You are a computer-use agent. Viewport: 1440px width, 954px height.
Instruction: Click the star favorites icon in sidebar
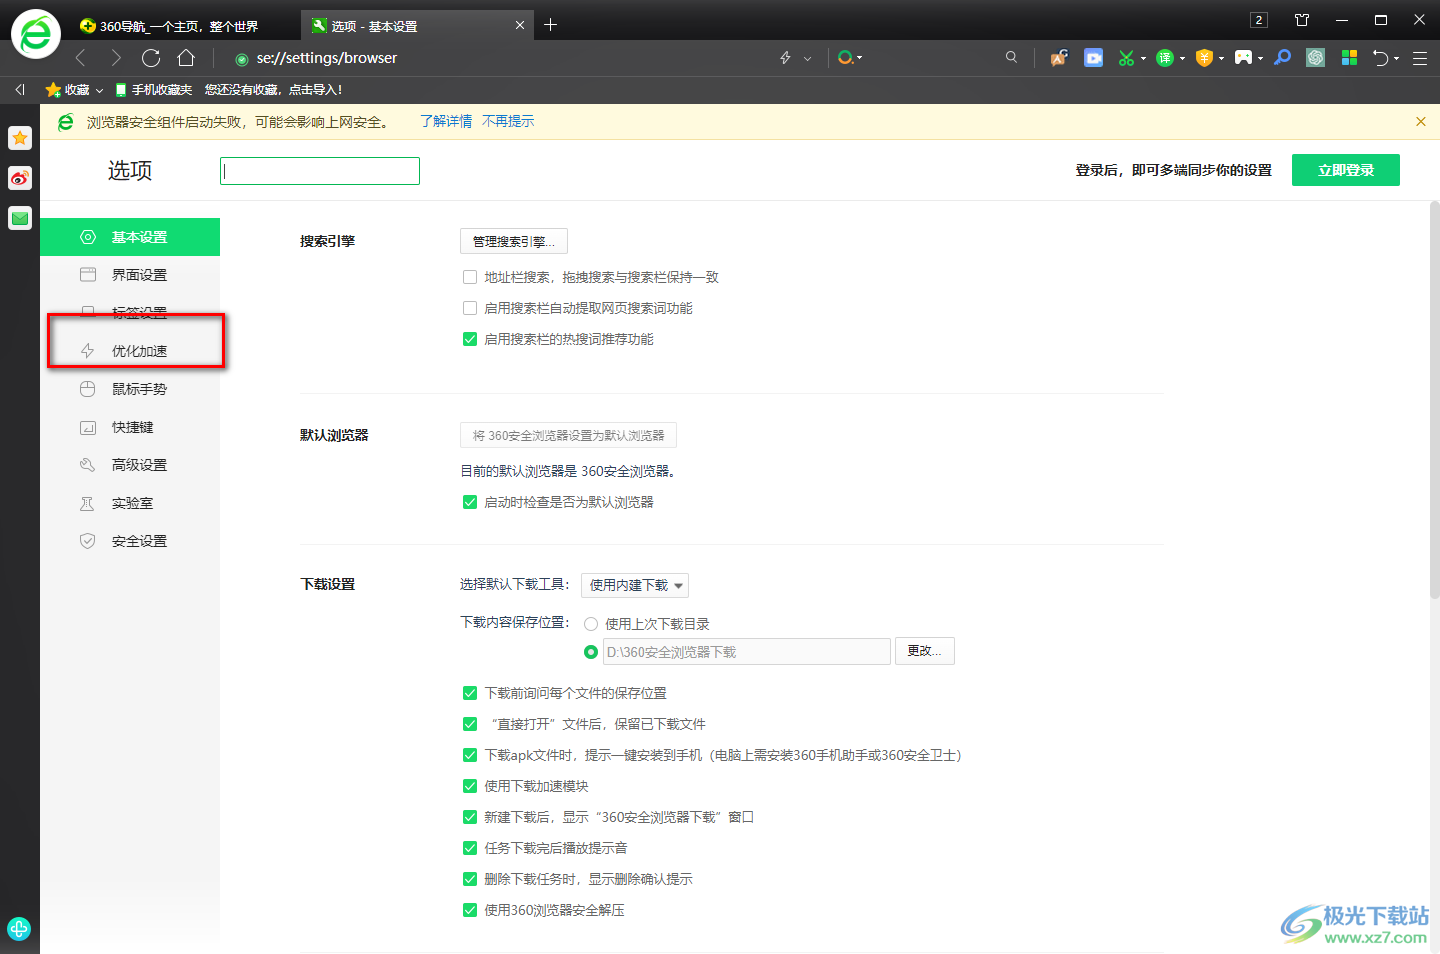(x=20, y=138)
